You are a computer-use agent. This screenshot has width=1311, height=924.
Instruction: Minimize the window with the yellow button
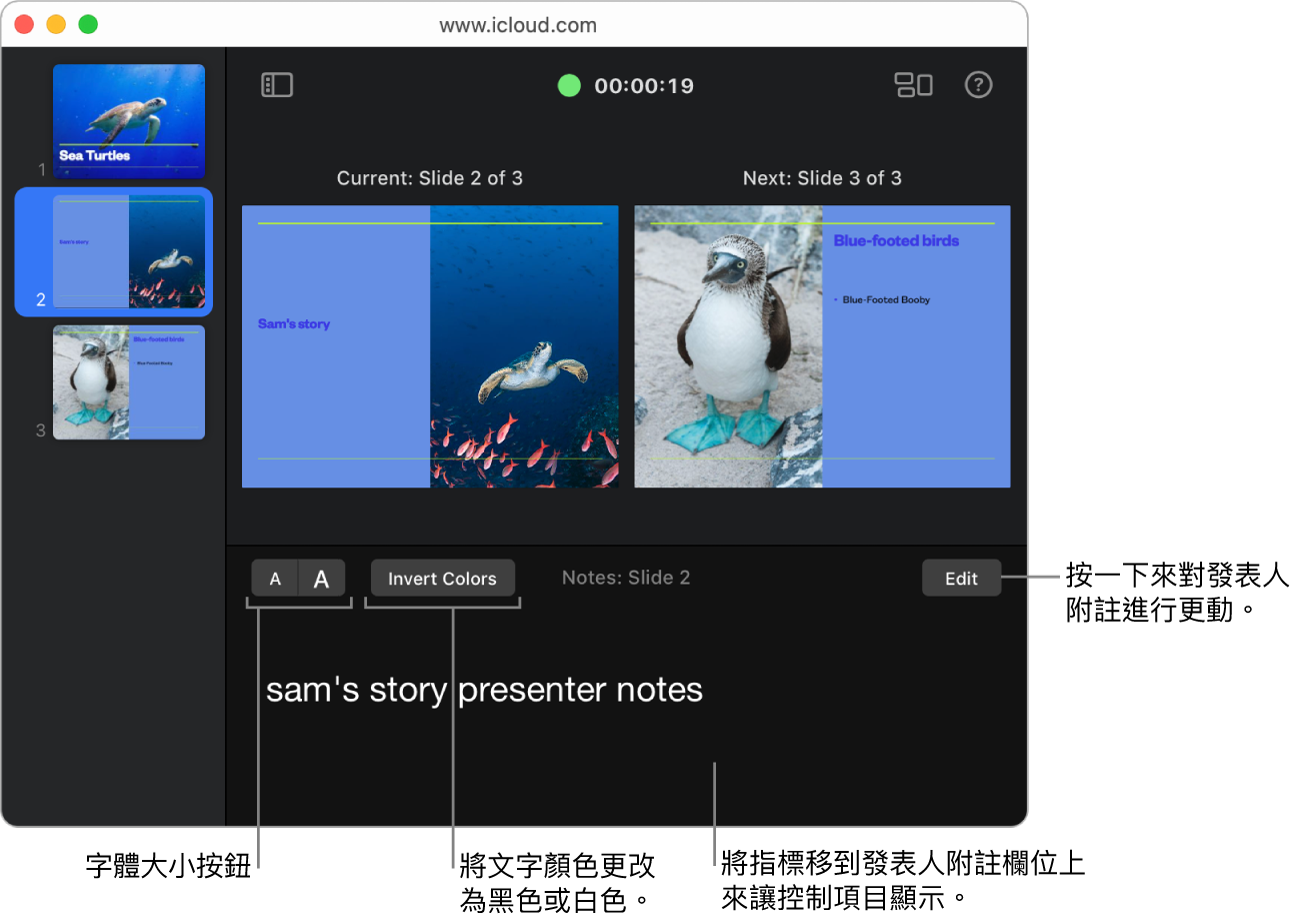56,24
